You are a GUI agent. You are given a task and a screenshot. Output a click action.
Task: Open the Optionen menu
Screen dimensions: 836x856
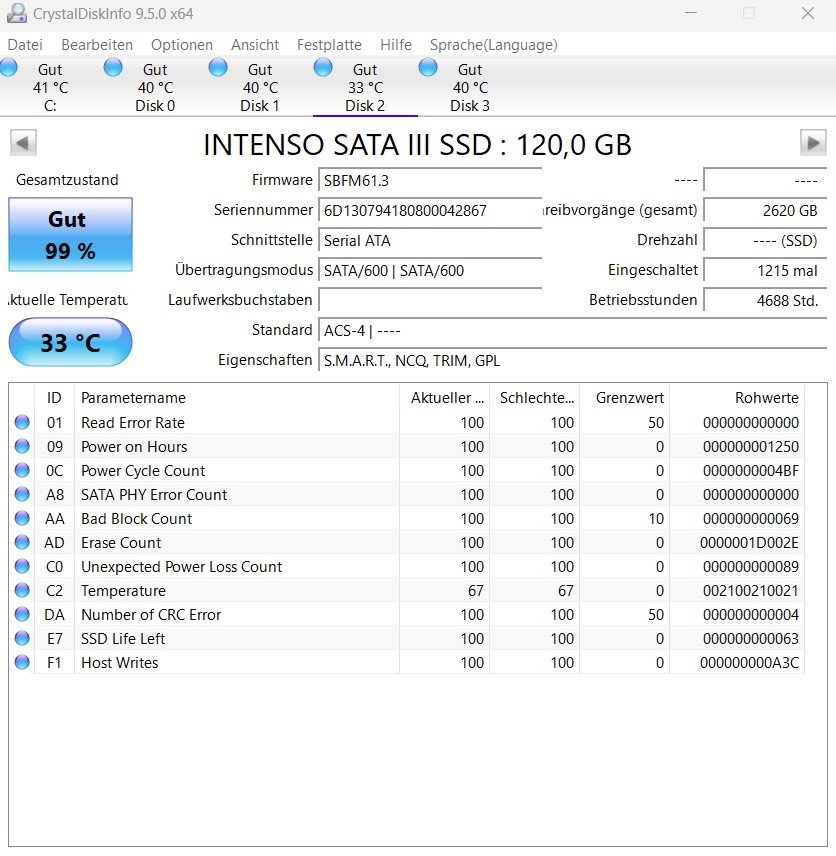pos(182,45)
